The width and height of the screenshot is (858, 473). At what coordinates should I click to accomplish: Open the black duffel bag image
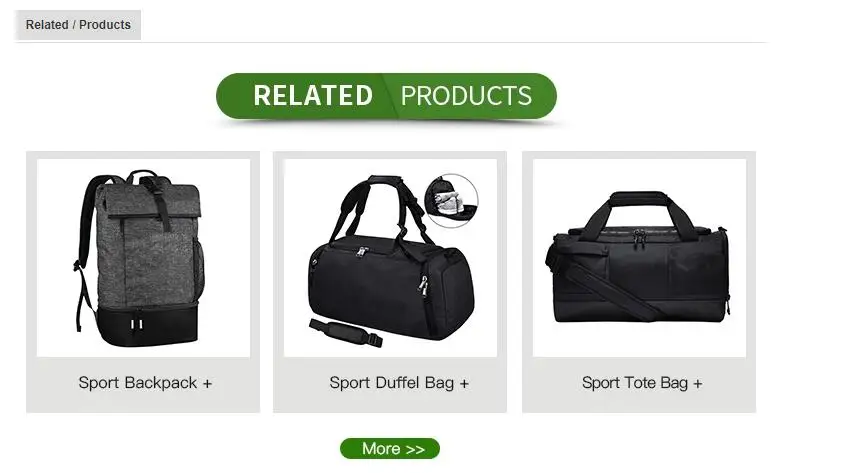coord(390,258)
